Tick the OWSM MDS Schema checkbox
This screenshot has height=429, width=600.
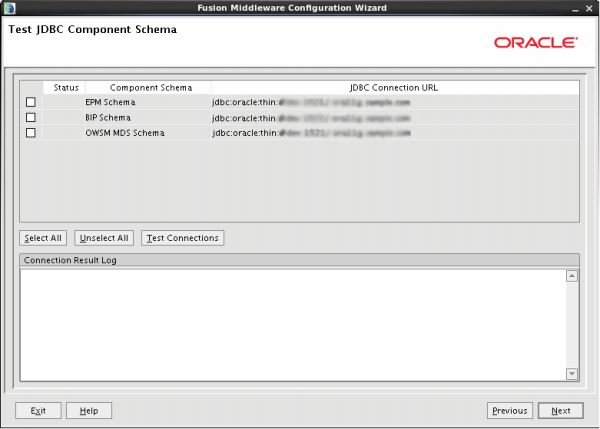(x=30, y=132)
